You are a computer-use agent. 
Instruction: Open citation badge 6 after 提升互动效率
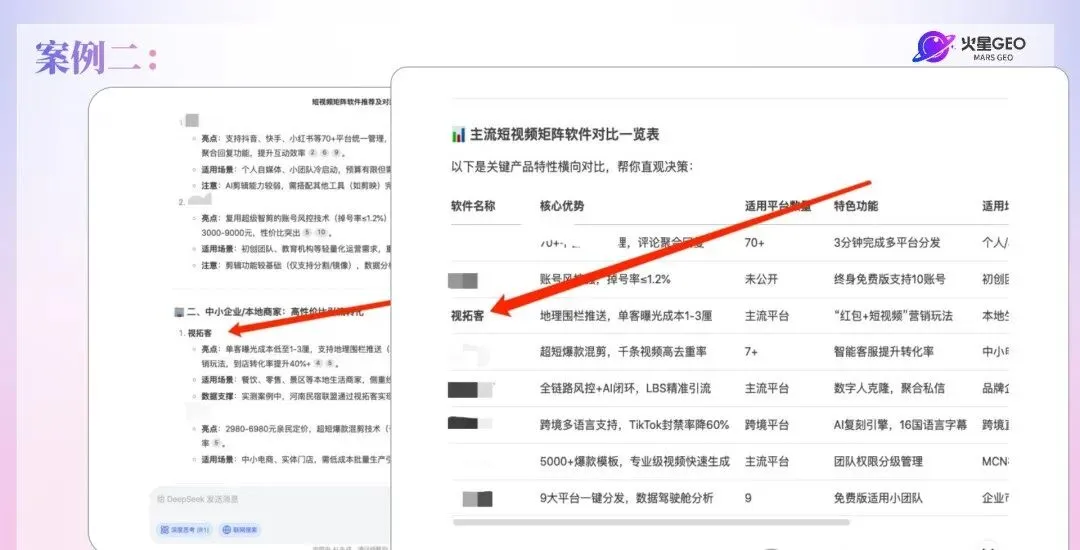(324, 153)
